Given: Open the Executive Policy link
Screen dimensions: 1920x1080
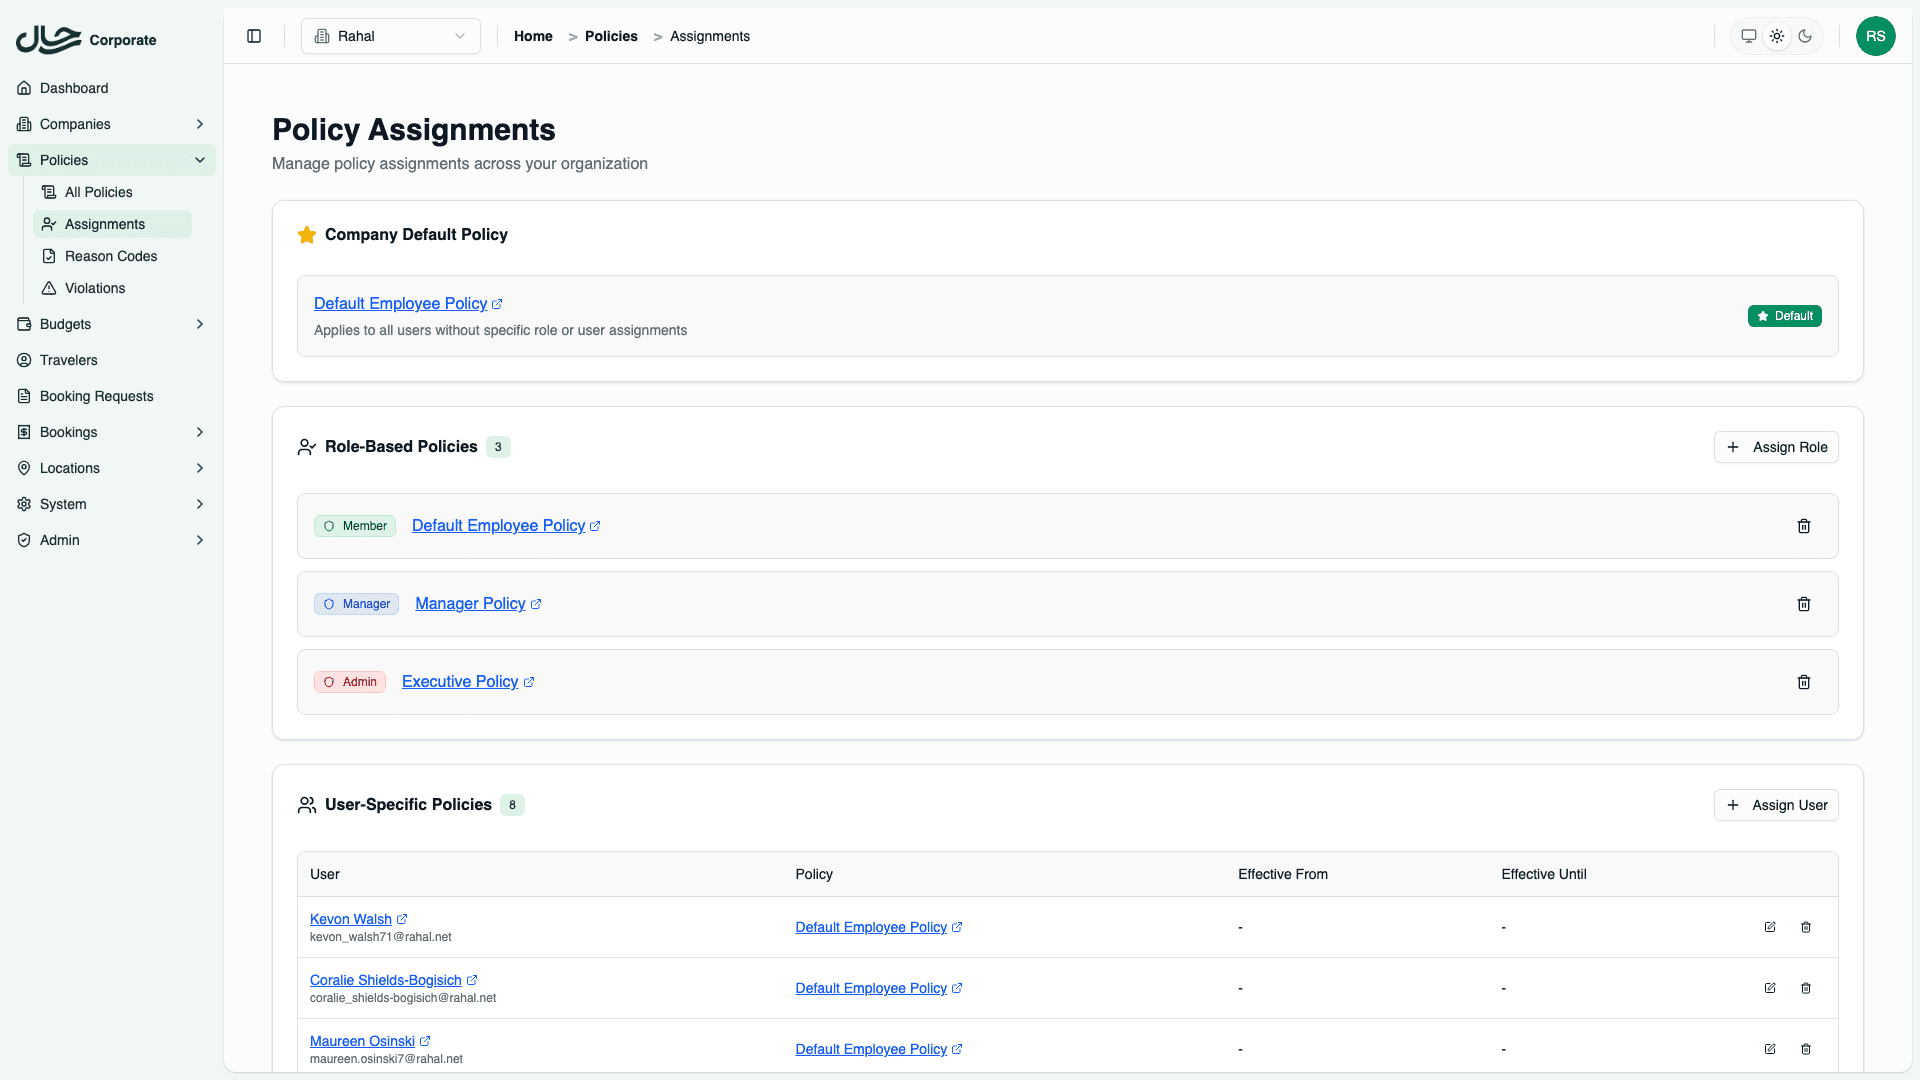Looking at the screenshot, I should click(x=460, y=681).
